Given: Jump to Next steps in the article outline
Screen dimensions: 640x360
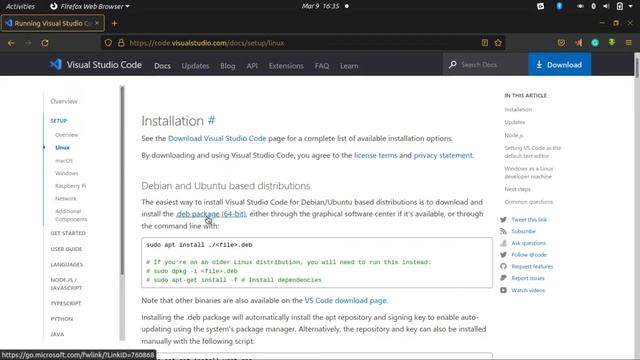Looking at the screenshot, I should pos(517,189).
